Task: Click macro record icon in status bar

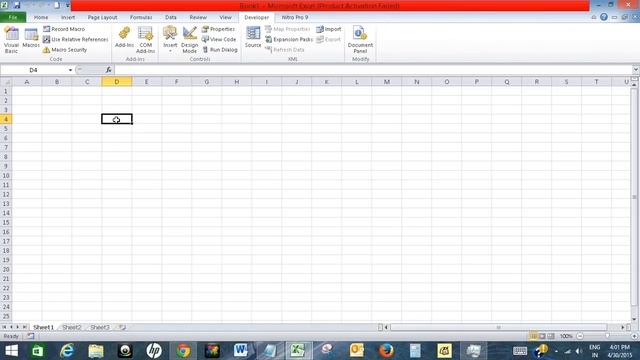Action: (x=31, y=336)
